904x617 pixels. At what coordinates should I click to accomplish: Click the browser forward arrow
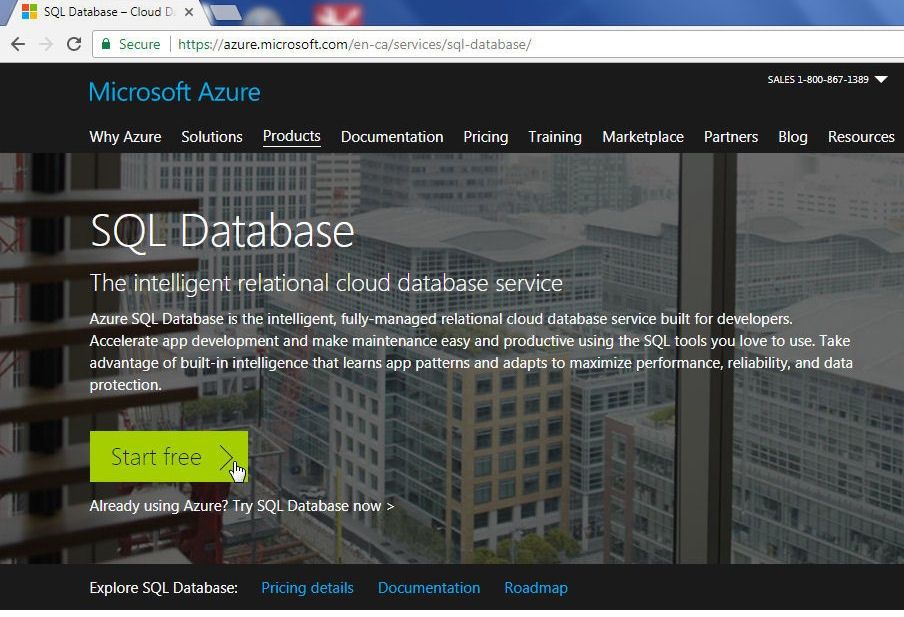[x=47, y=44]
